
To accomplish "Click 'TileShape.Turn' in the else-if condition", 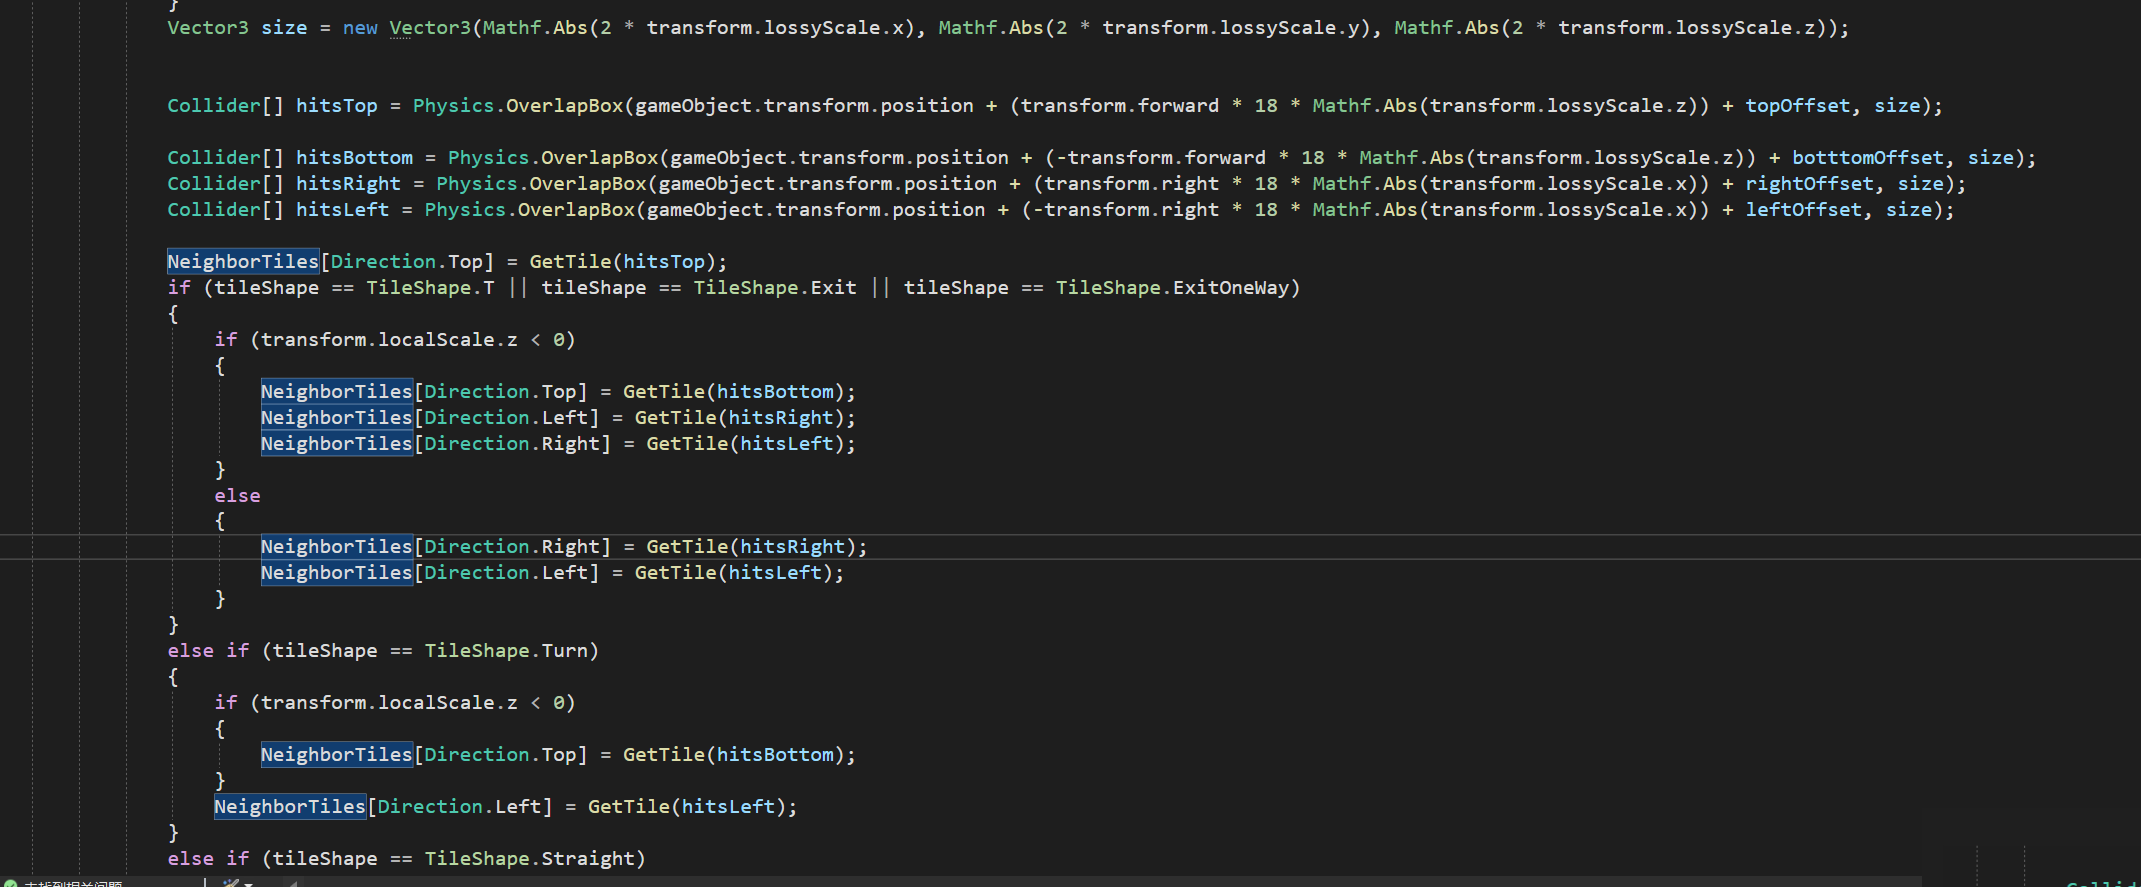I will point(506,651).
